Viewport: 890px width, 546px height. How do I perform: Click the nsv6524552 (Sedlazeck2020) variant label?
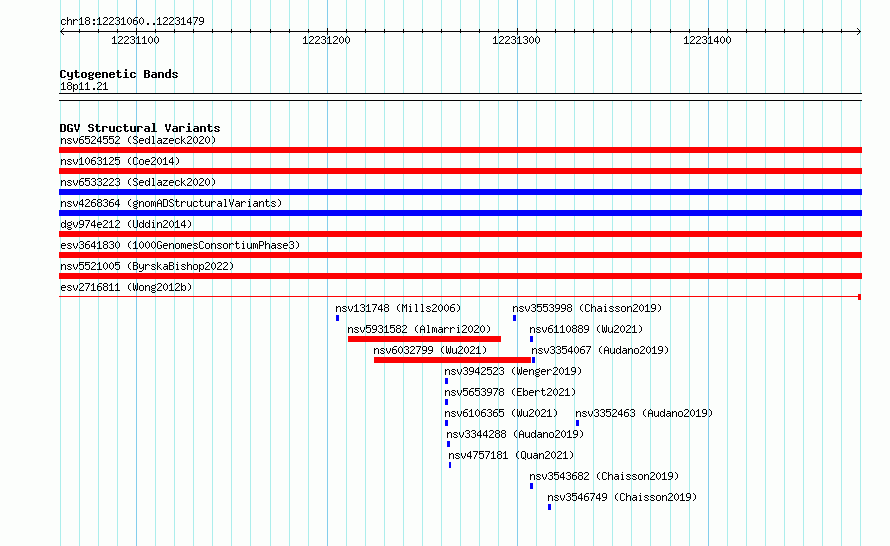[138, 140]
